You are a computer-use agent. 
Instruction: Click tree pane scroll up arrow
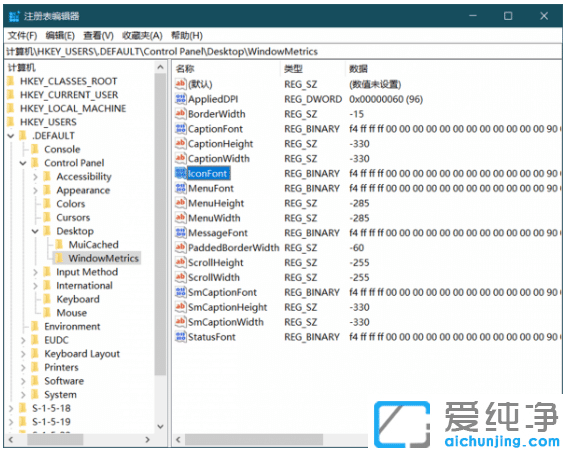tap(160, 67)
